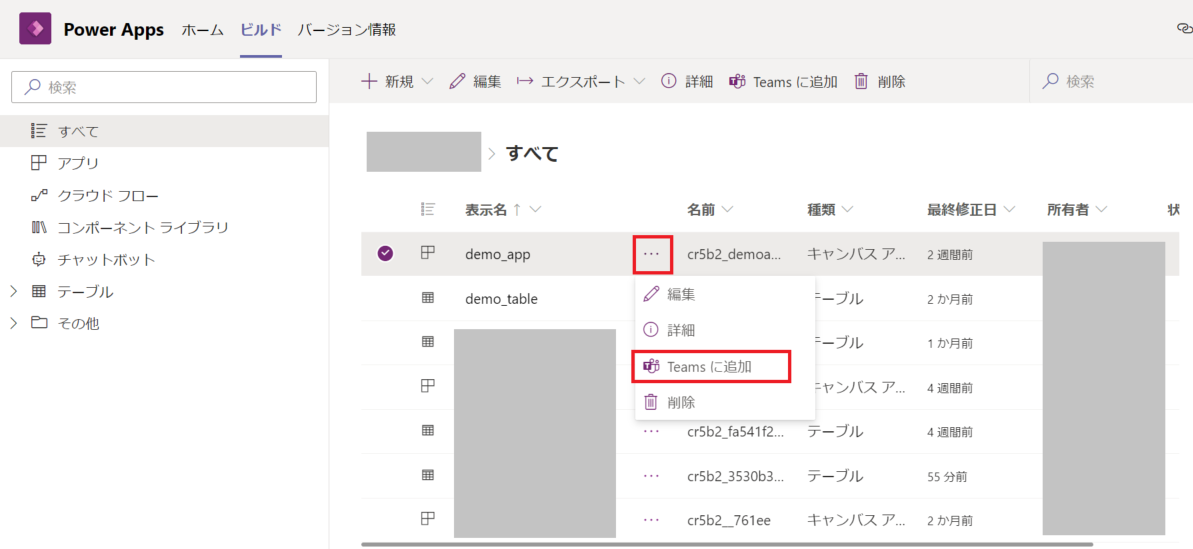Screen dimensions: 1193x549
Task: Click the cr5b2_fa541f2... name cell
Action: click(733, 432)
